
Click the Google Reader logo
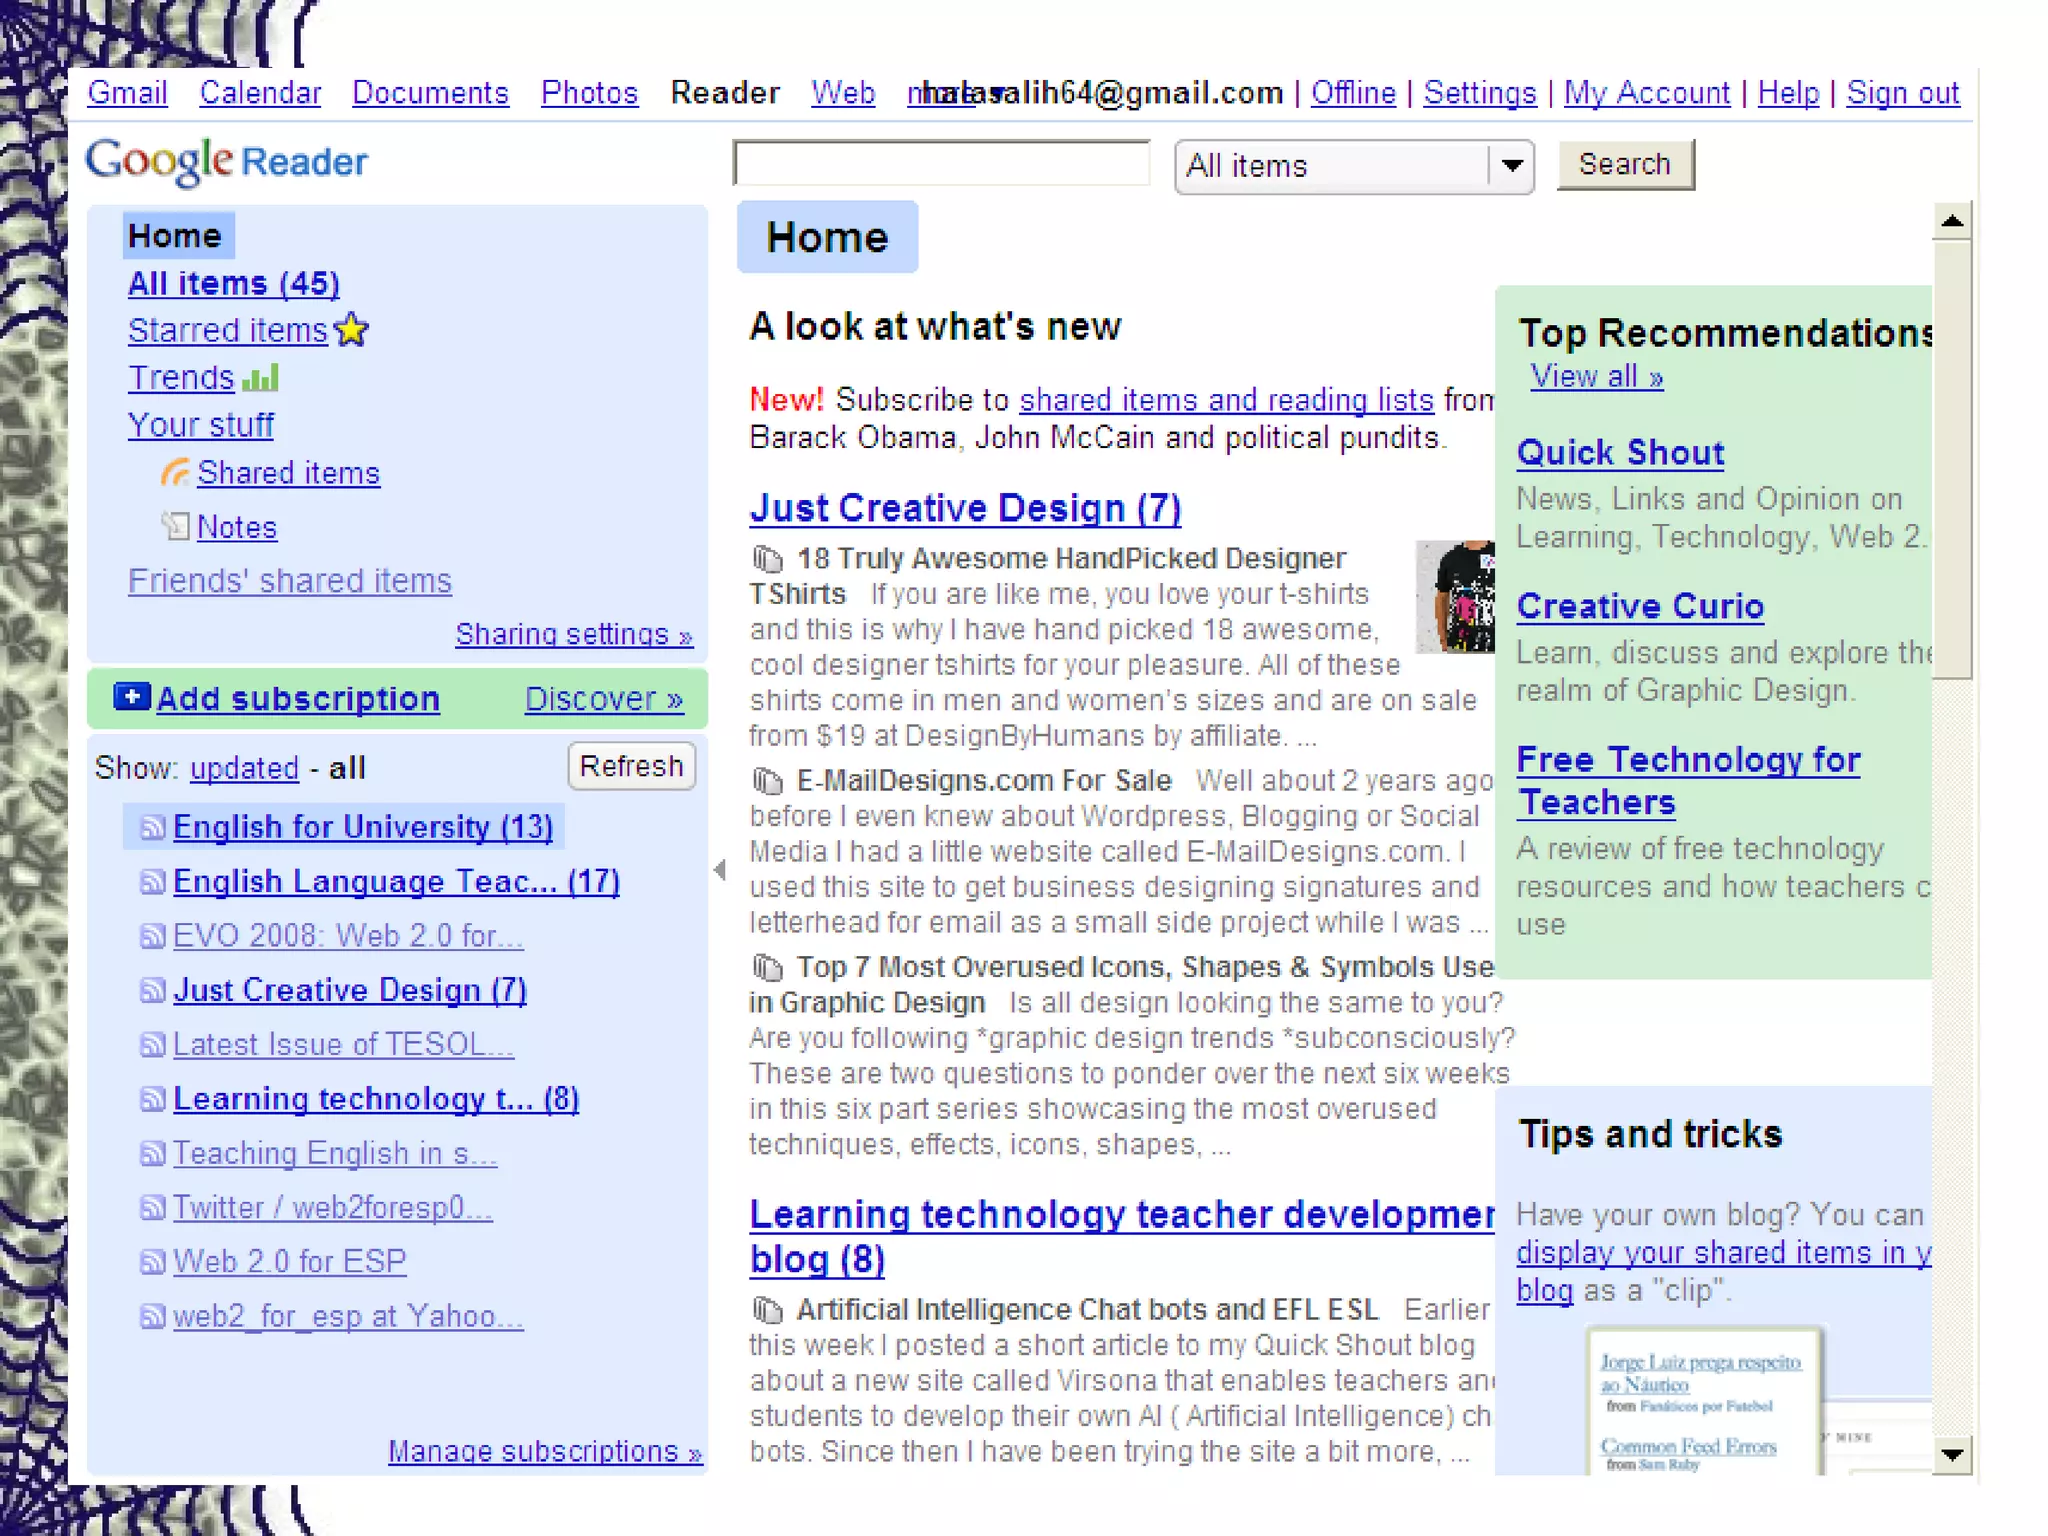(227, 162)
